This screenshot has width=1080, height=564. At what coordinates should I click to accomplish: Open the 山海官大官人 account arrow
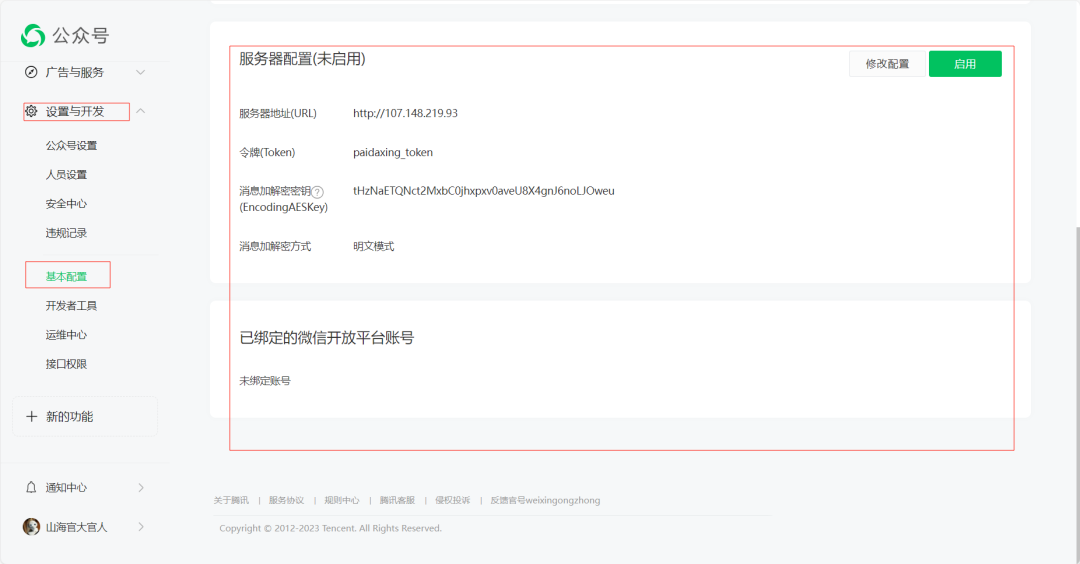pyautogui.click(x=141, y=527)
